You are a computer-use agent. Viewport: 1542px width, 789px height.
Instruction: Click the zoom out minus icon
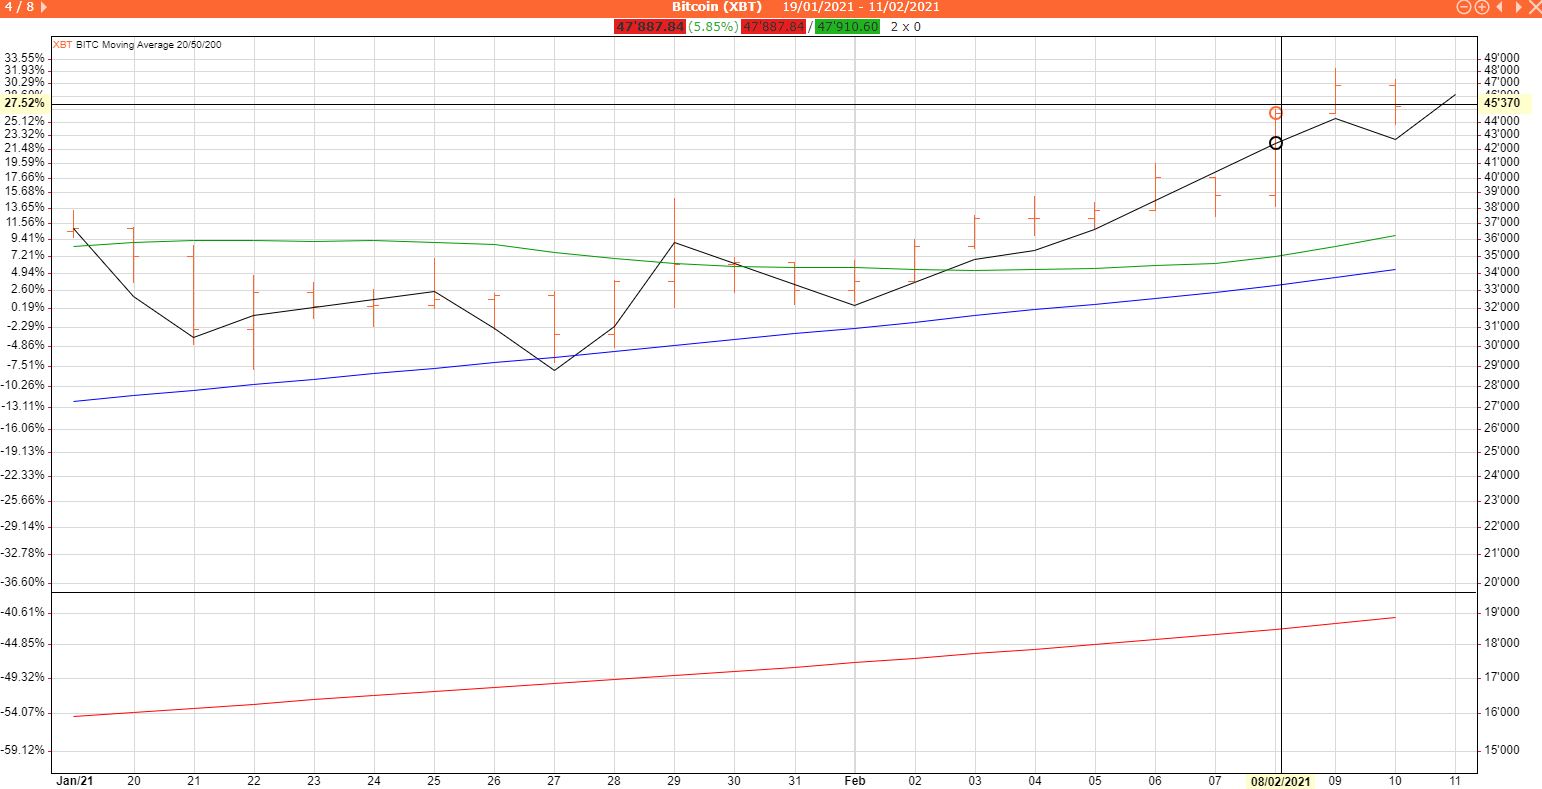[x=1464, y=7]
